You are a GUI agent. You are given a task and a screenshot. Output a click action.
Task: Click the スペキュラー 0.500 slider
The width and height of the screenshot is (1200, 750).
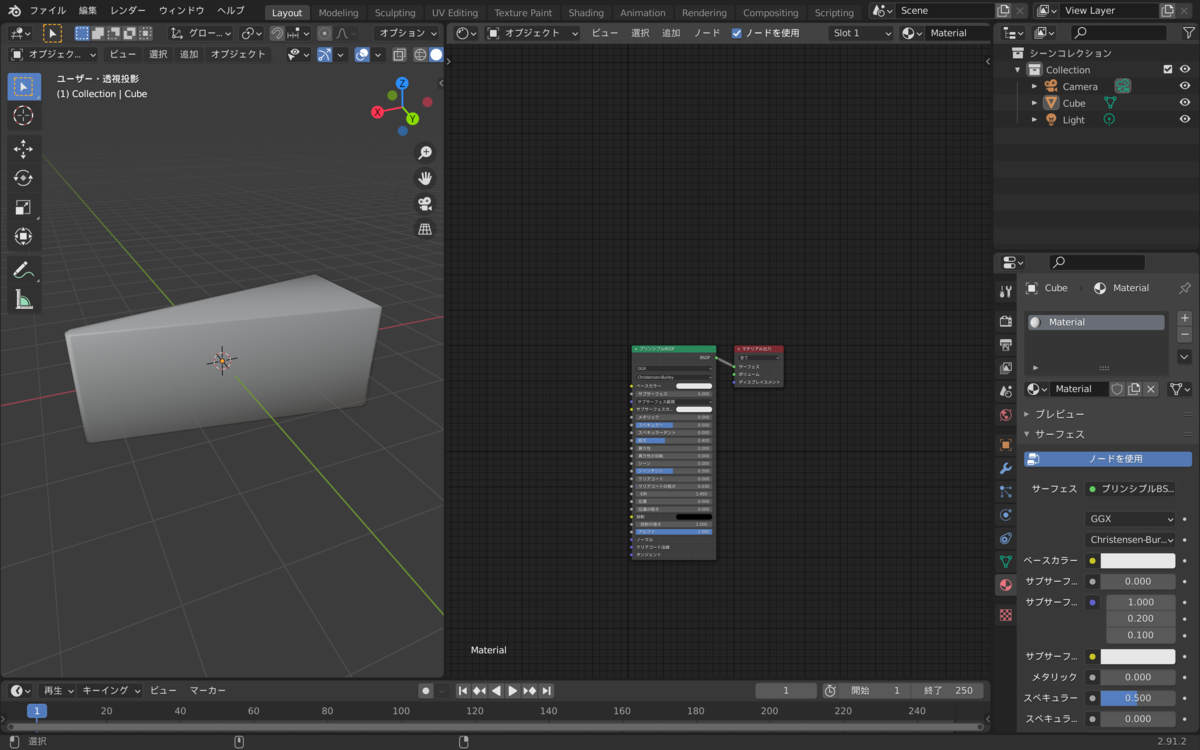1138,698
